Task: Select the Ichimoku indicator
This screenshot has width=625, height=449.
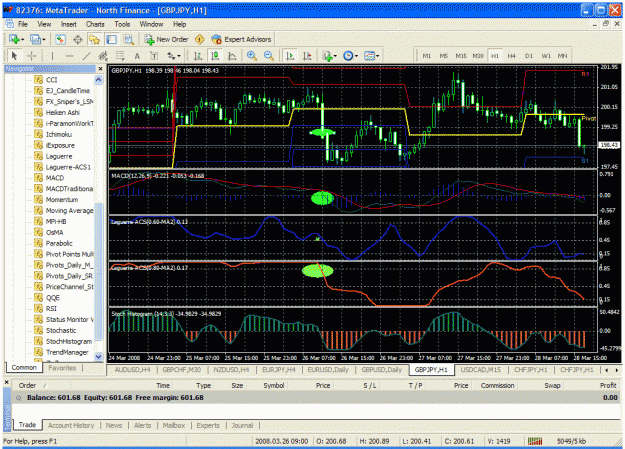Action: [x=59, y=134]
